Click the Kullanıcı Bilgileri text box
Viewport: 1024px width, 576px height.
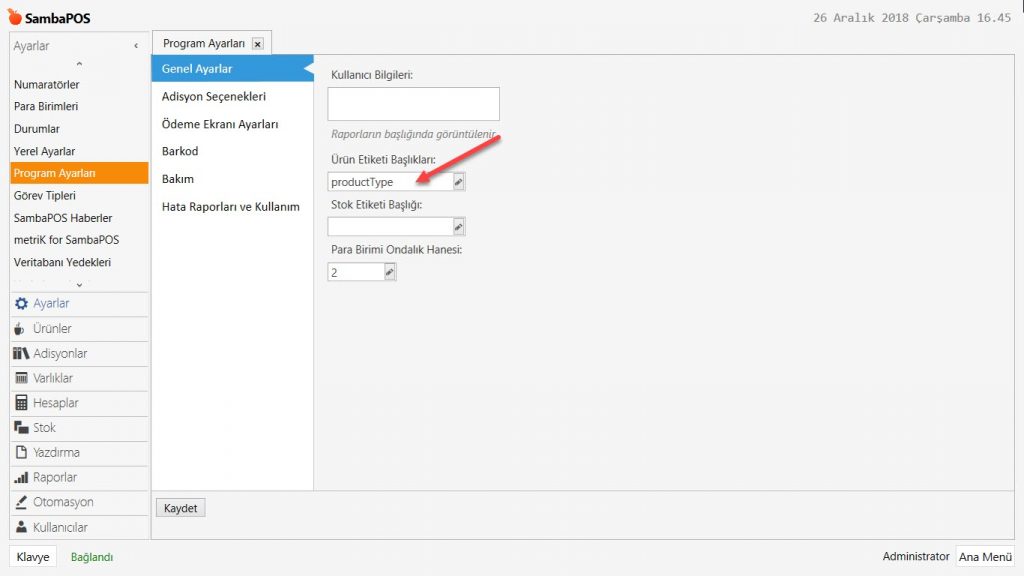(x=413, y=104)
